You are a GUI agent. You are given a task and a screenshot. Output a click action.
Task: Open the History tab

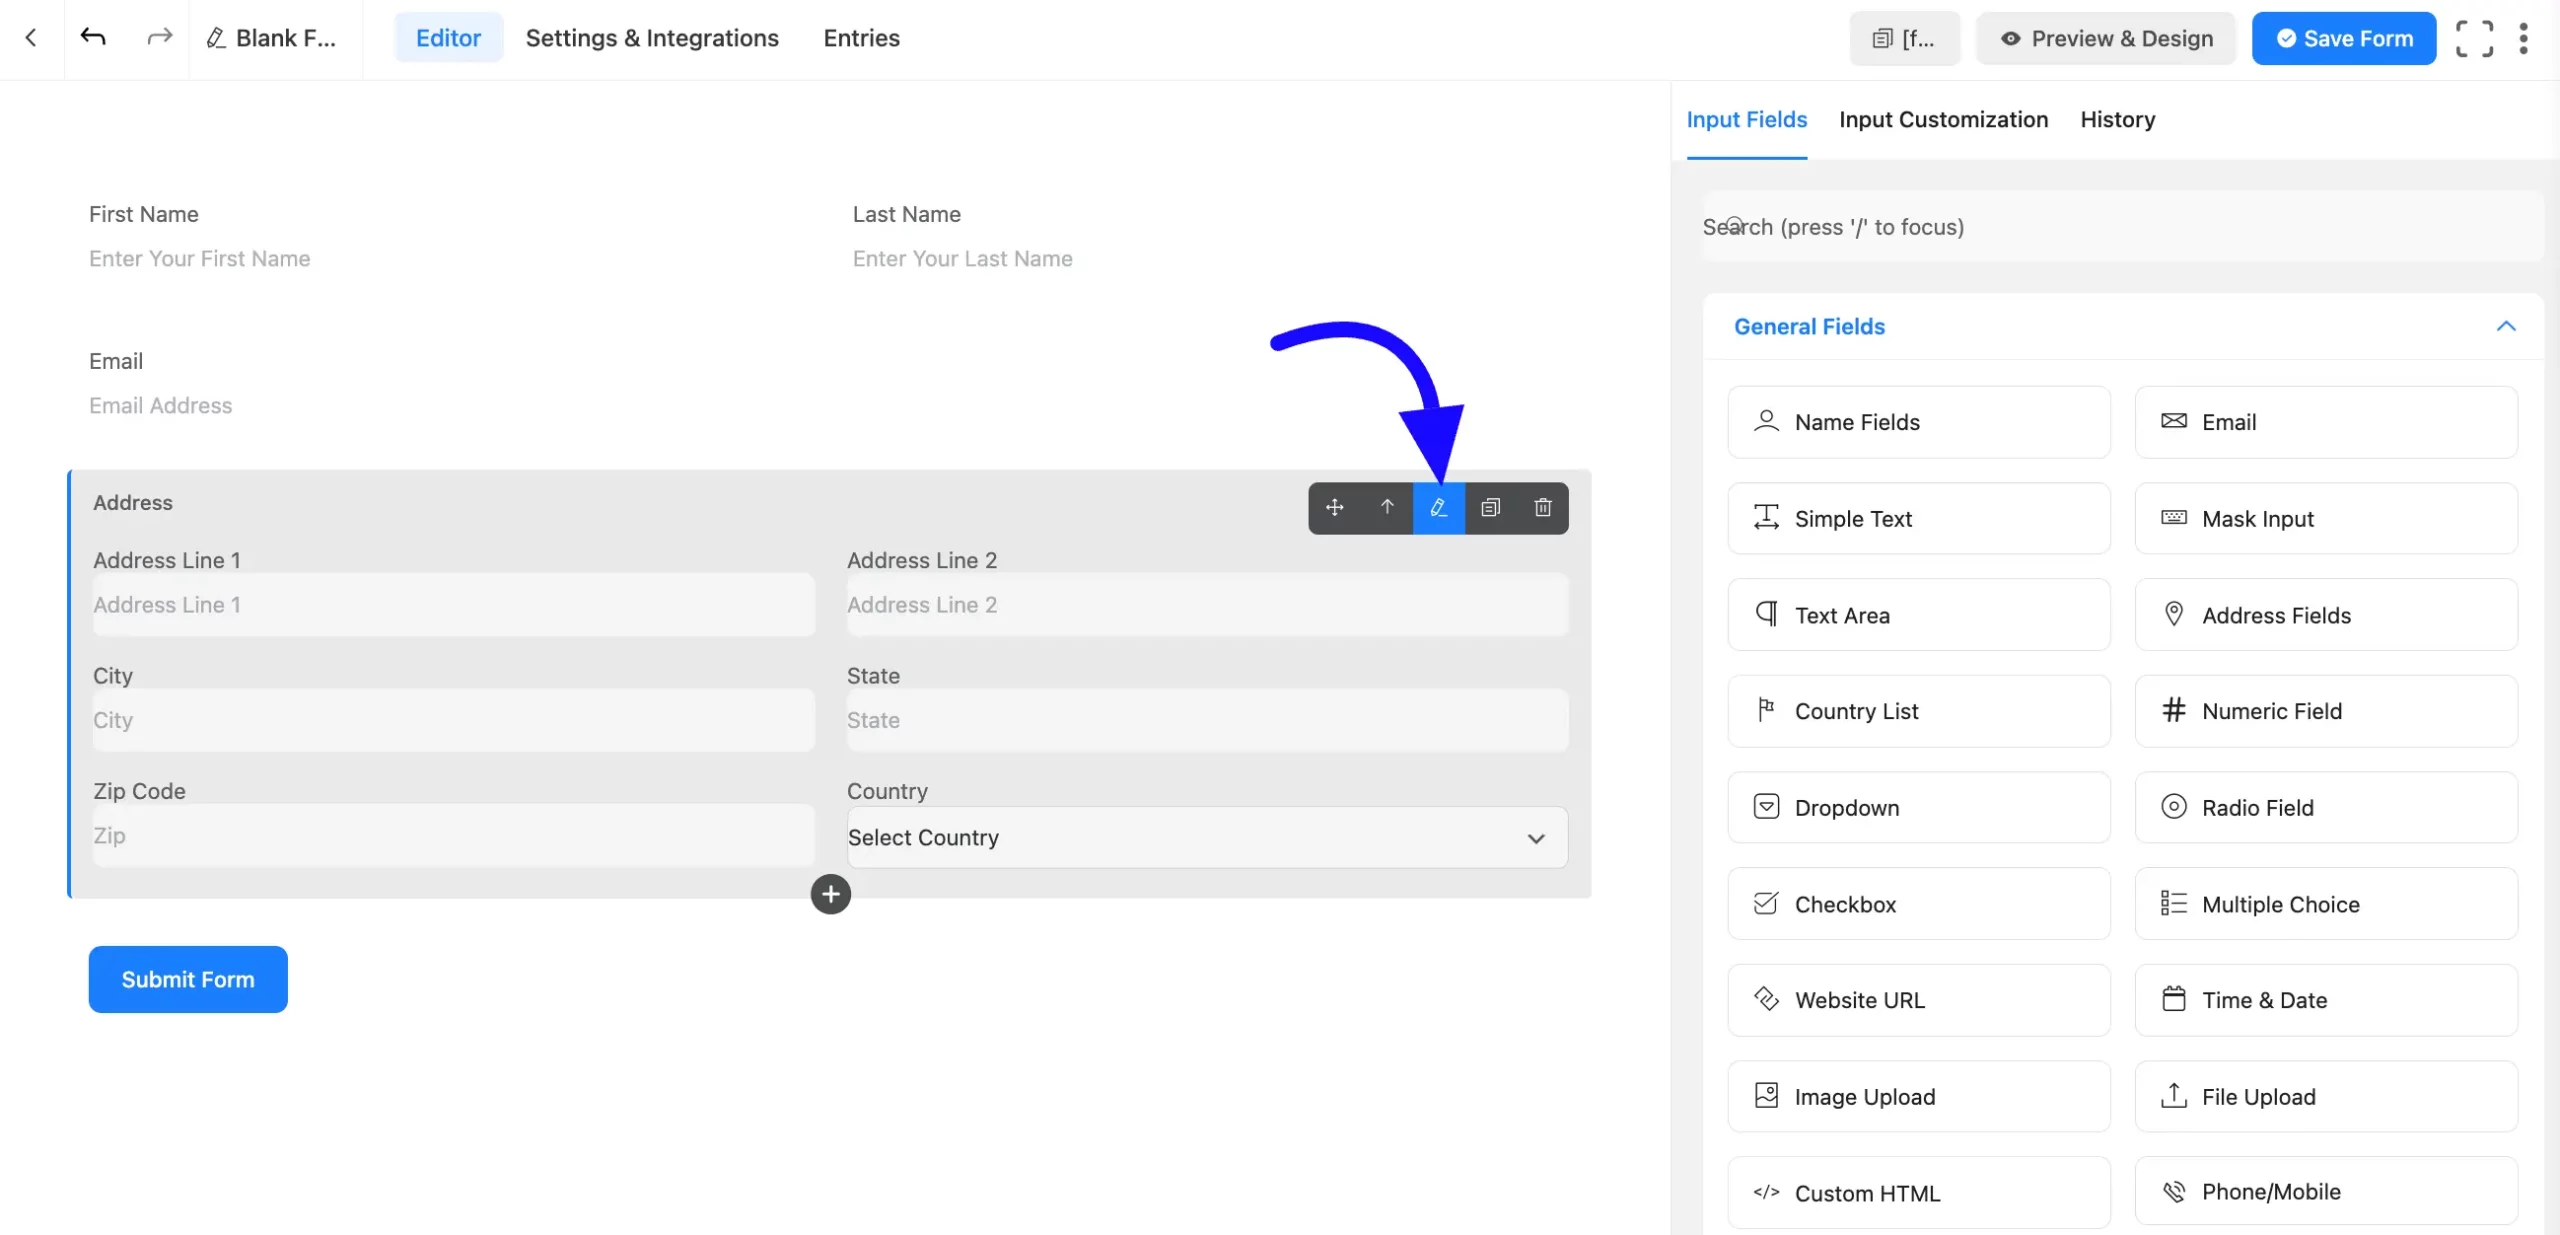(x=2117, y=120)
